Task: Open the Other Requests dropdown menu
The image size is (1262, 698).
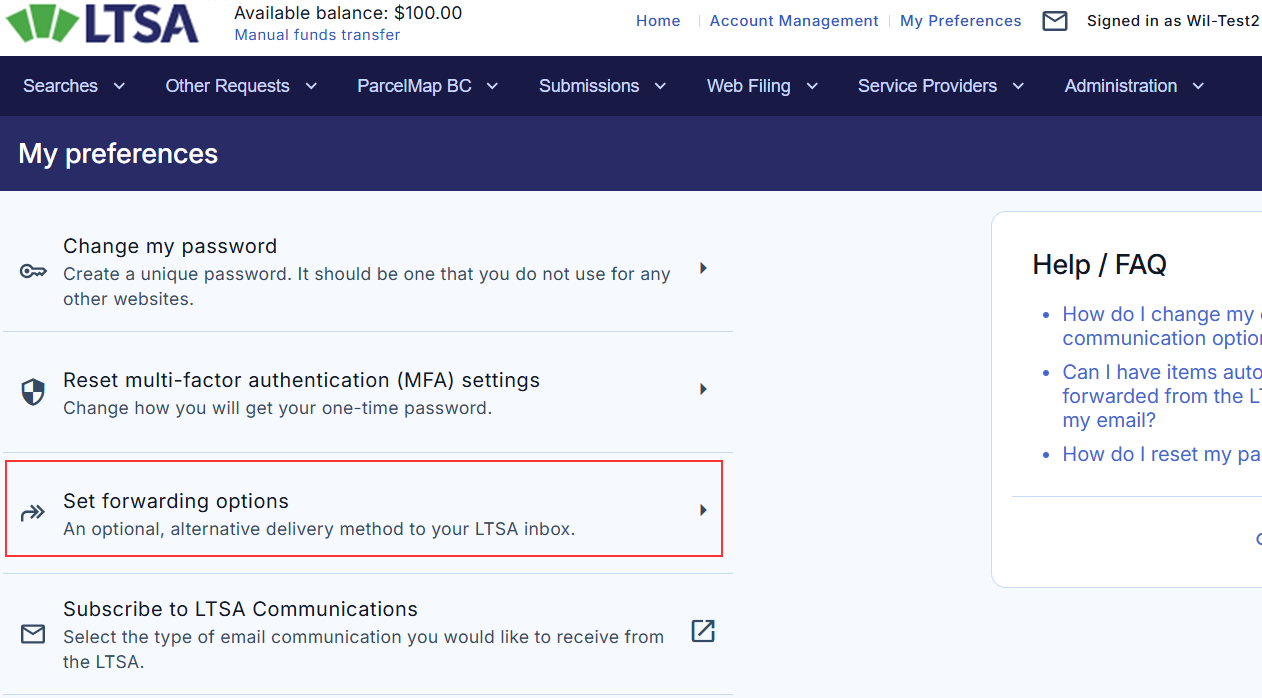Action: (241, 86)
